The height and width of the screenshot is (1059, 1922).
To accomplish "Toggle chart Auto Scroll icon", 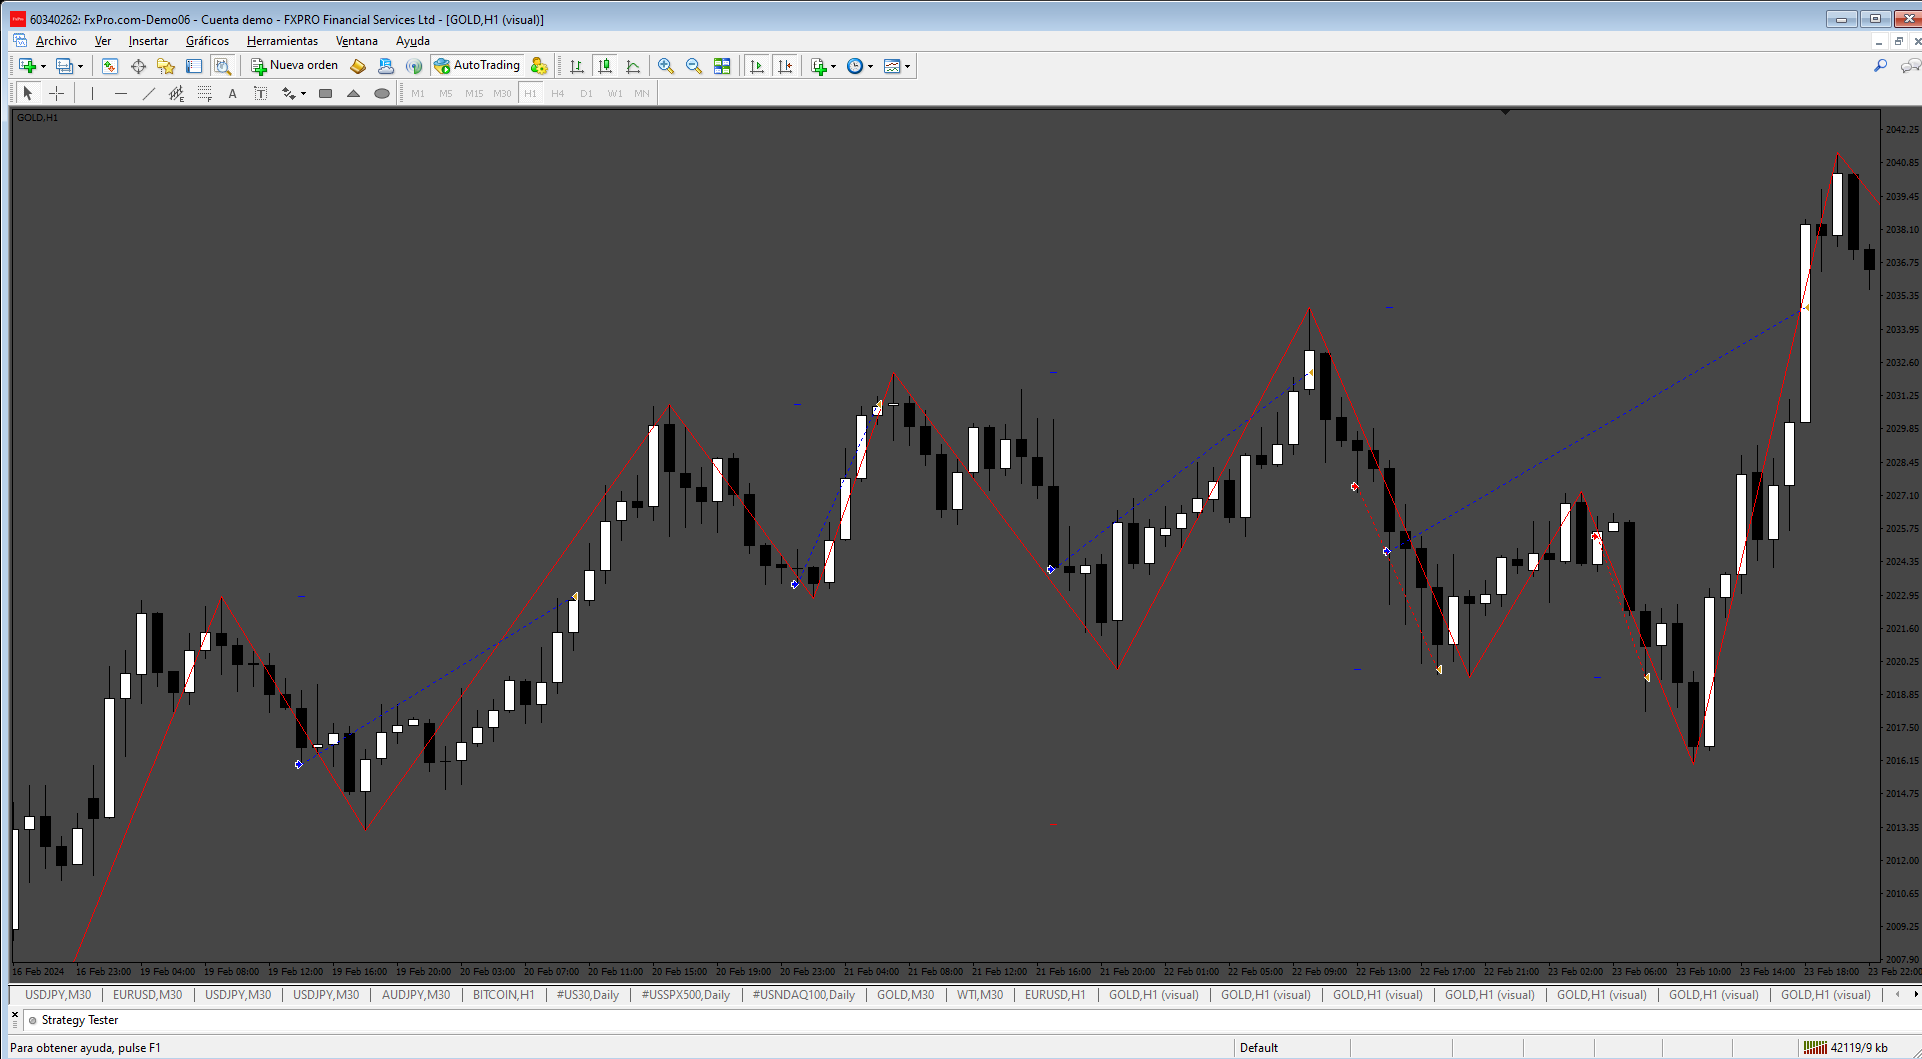I will coord(757,66).
